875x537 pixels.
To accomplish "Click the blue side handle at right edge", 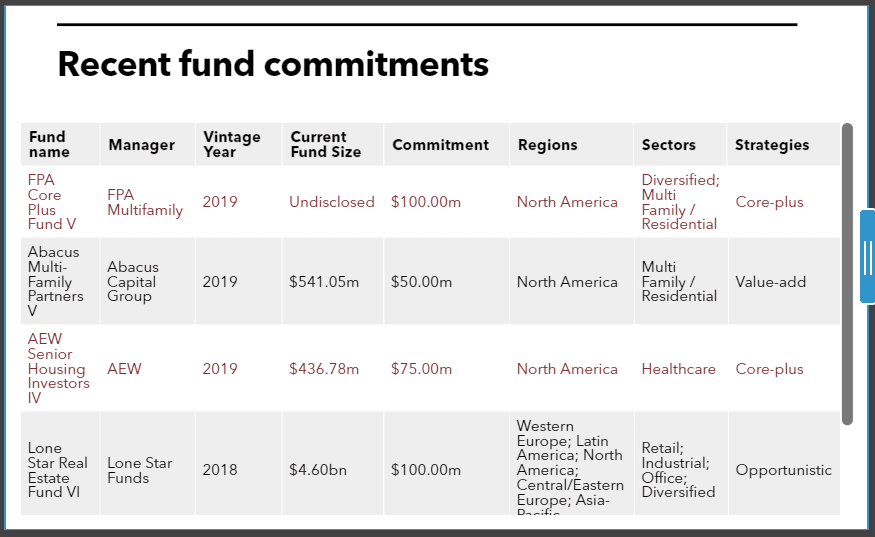I will pos(868,257).
